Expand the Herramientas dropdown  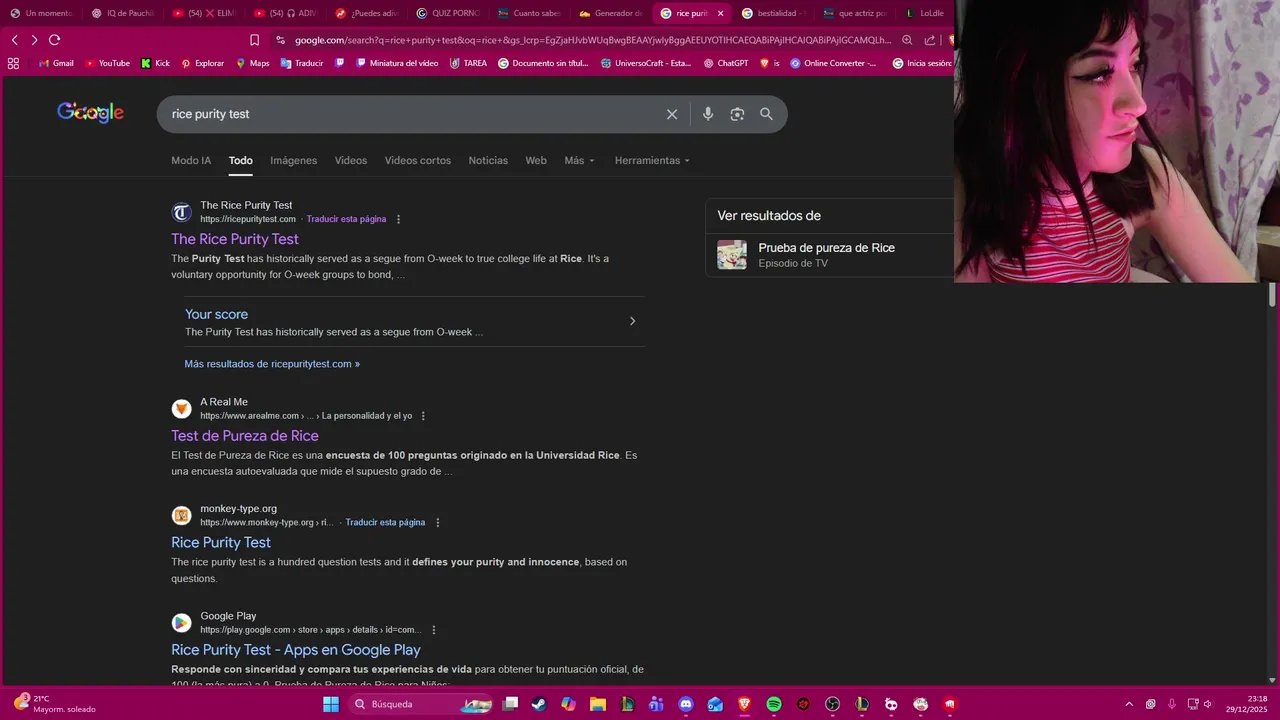652,160
